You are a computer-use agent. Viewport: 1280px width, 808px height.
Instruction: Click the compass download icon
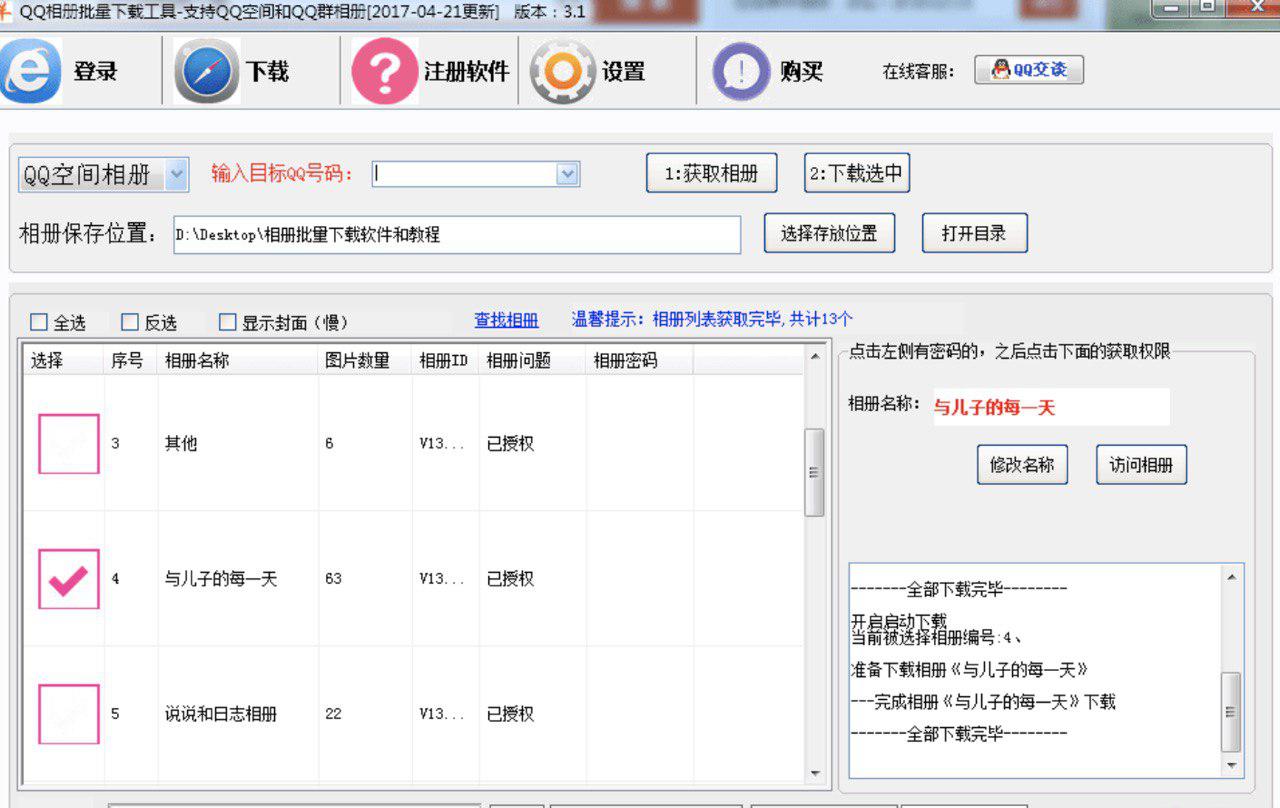click(206, 71)
